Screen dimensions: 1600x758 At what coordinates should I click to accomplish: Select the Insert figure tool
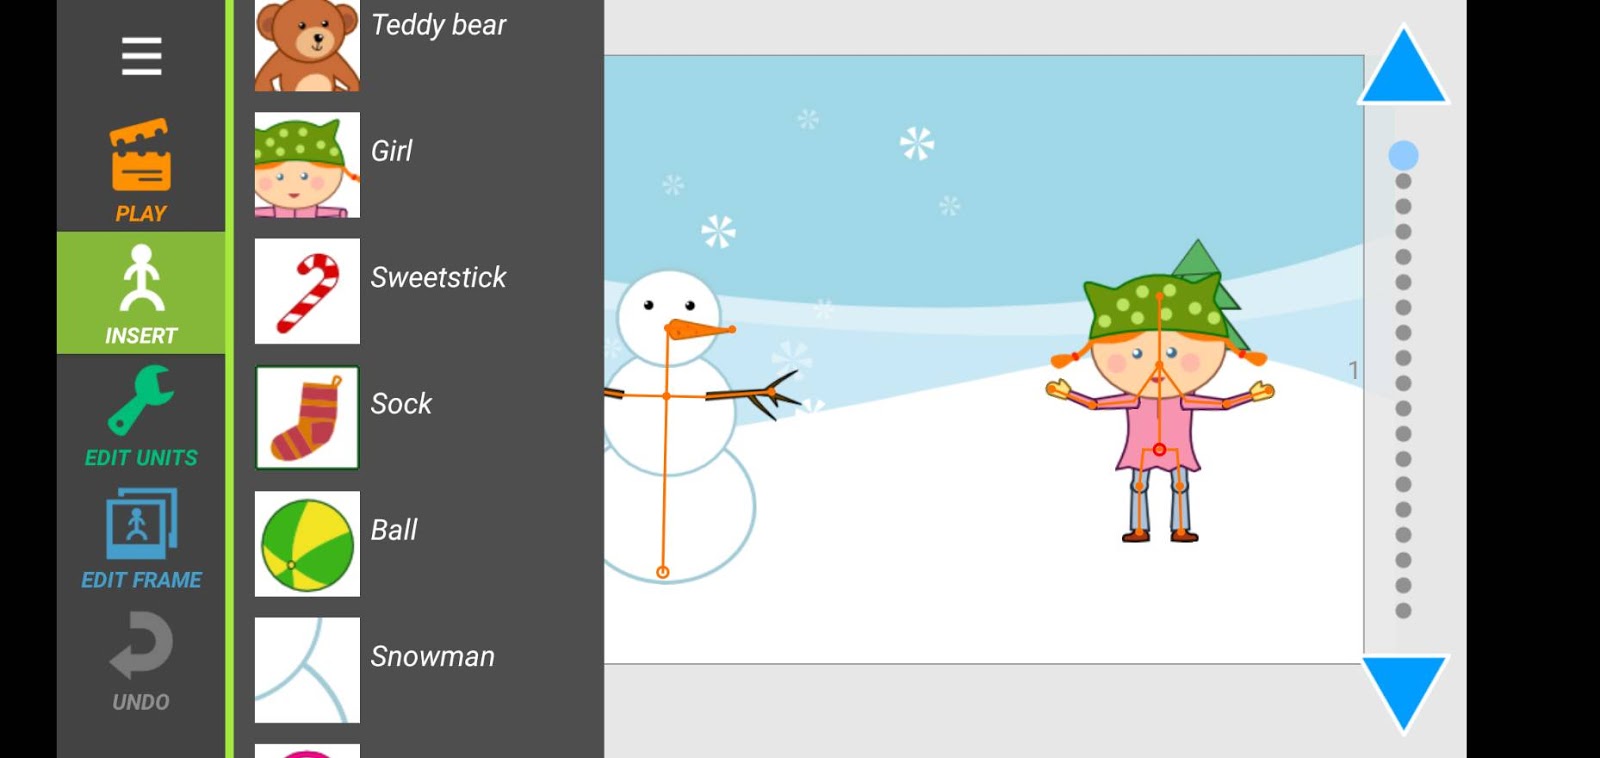click(141, 293)
